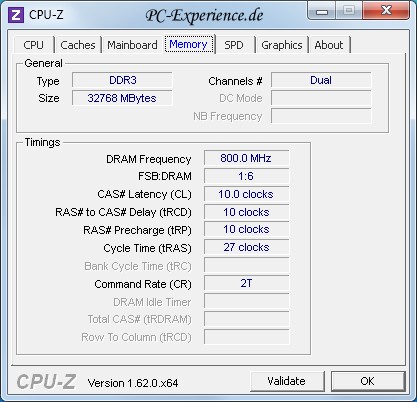Switch to the Graphics tab

(x=282, y=45)
